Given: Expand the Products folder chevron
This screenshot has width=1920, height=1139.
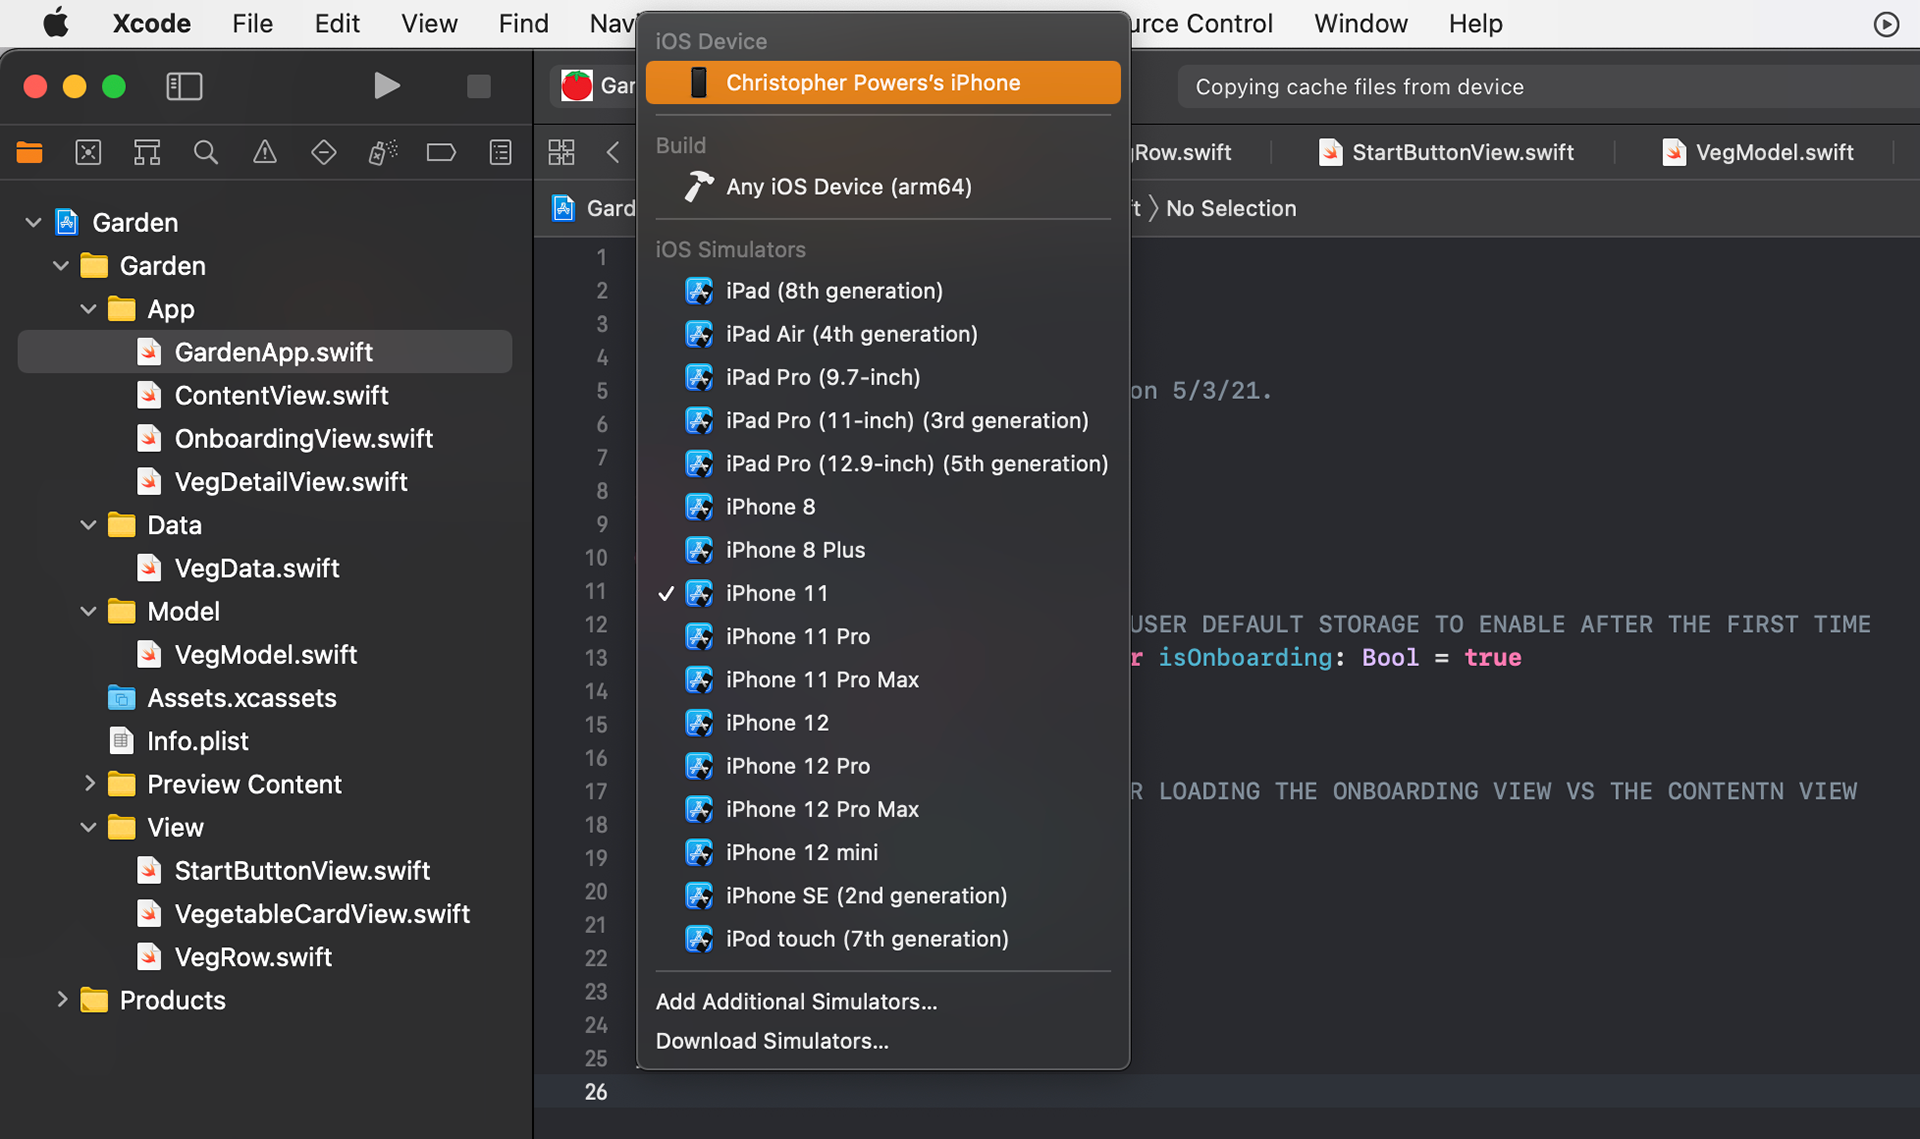Looking at the screenshot, I should pyautogui.click(x=62, y=1000).
